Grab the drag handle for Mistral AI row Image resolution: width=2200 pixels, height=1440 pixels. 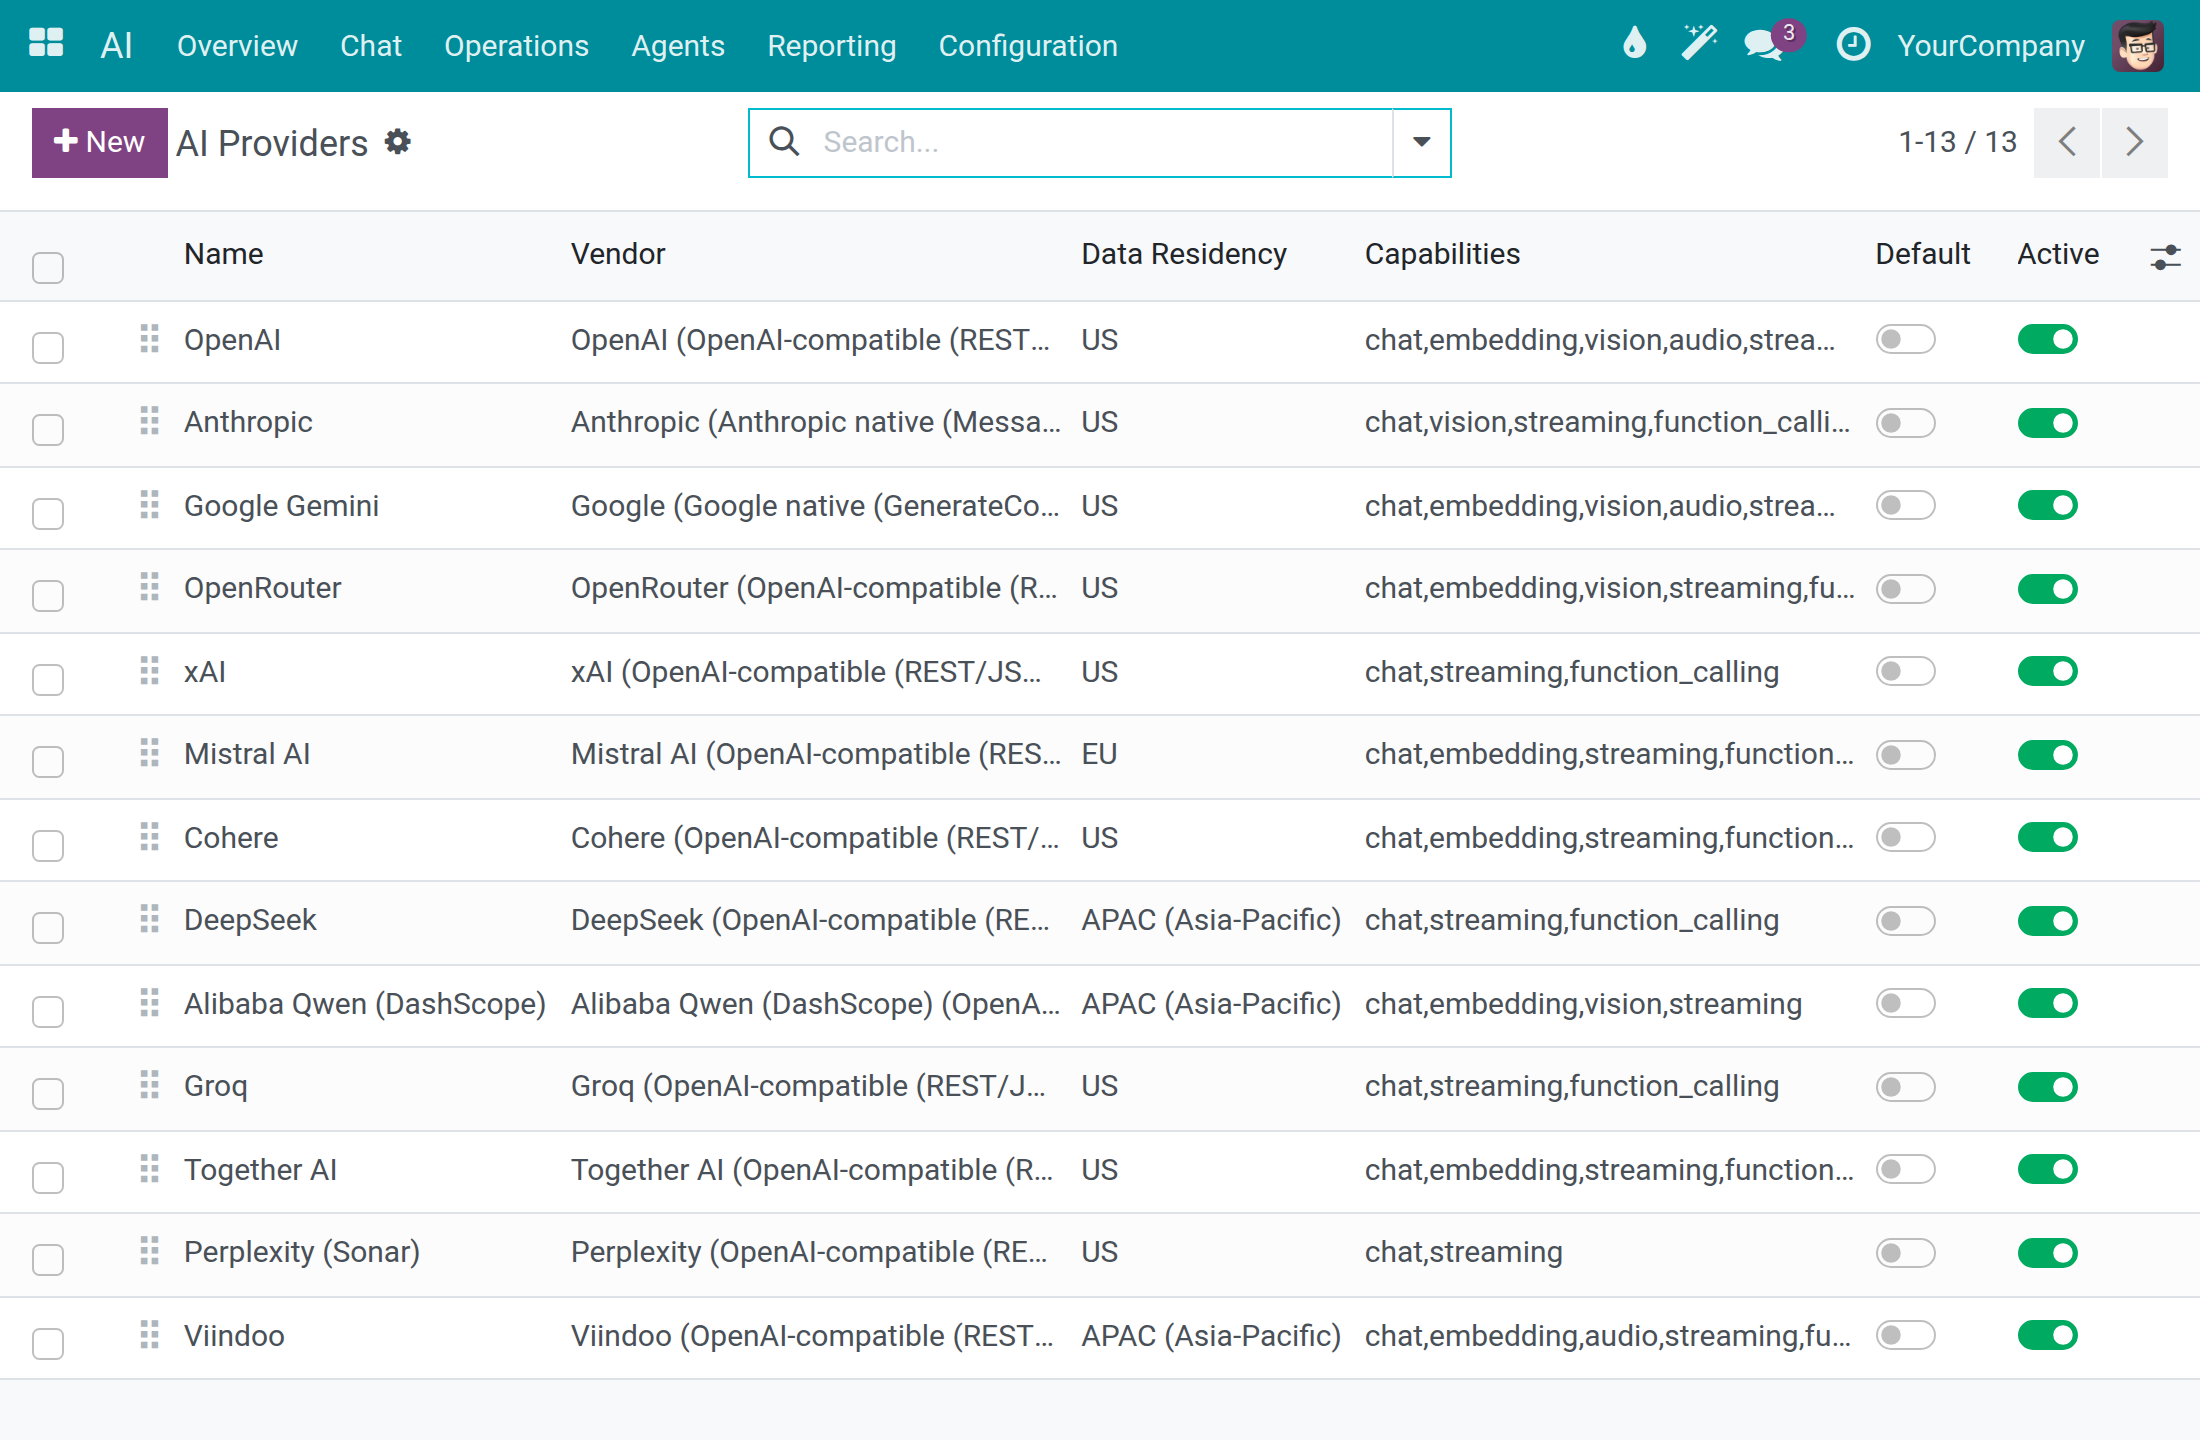149,753
